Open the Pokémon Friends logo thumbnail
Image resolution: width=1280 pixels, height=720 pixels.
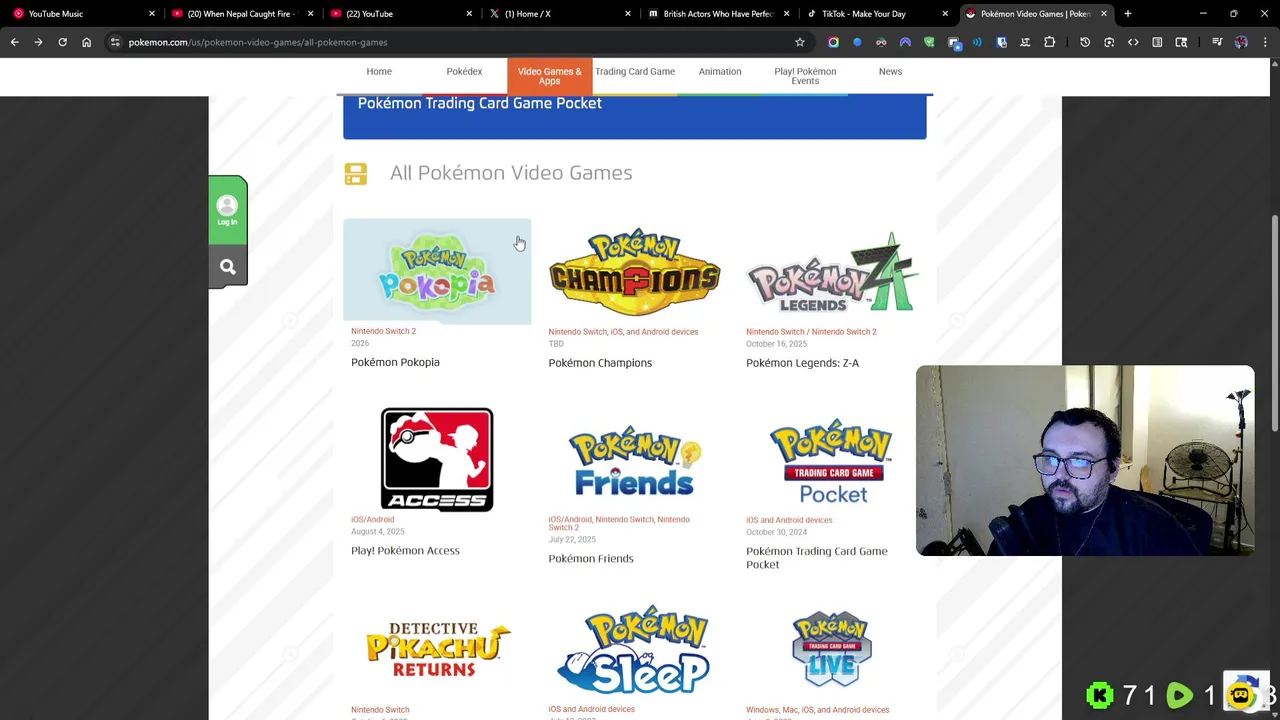tap(634, 460)
